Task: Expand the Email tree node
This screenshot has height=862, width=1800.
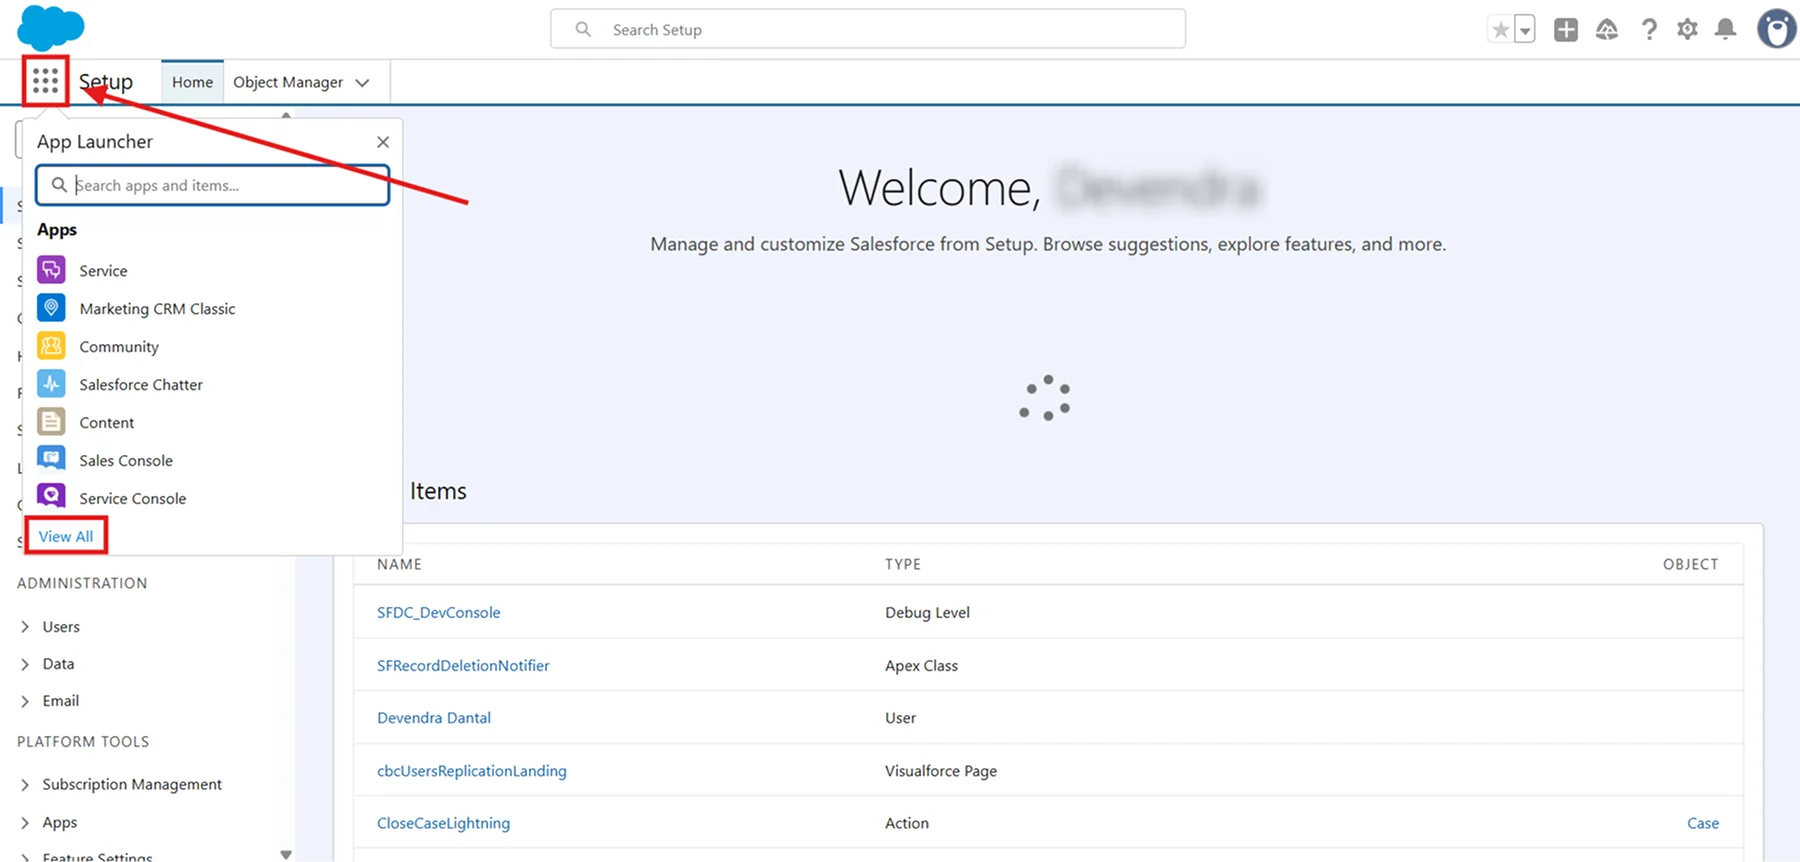Action: pos(25,701)
